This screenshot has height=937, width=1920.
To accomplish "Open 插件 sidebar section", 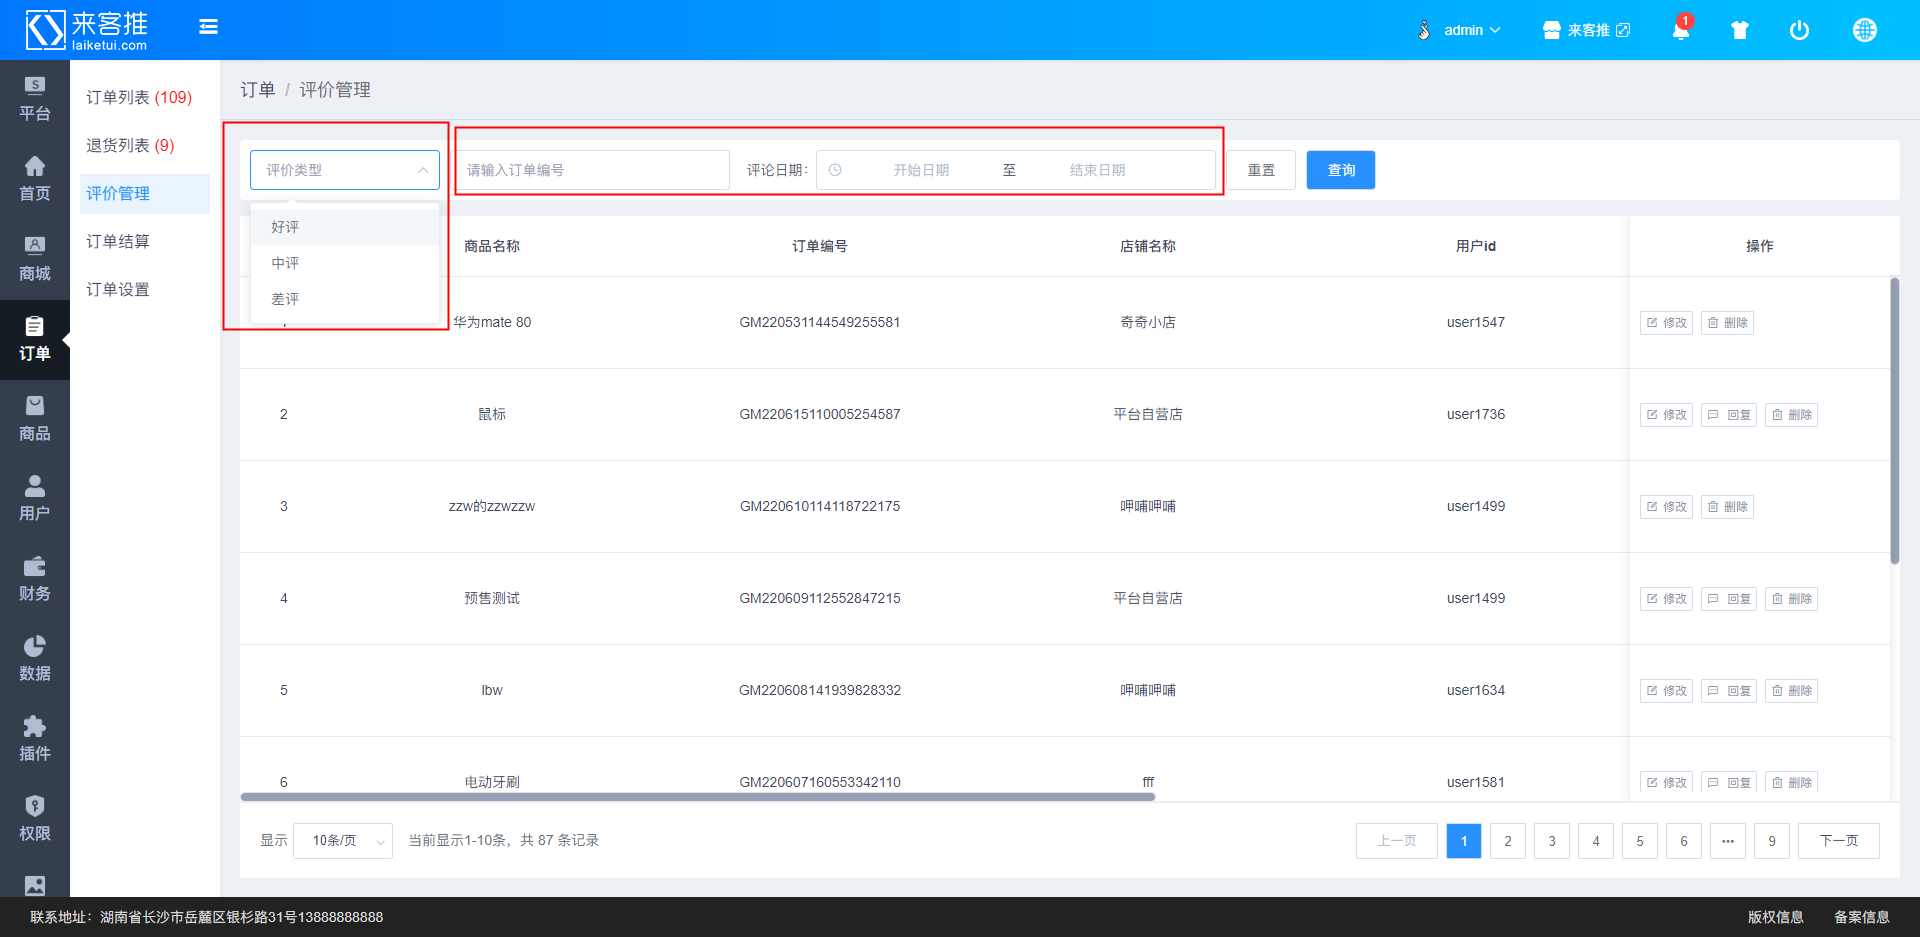I will (35, 740).
